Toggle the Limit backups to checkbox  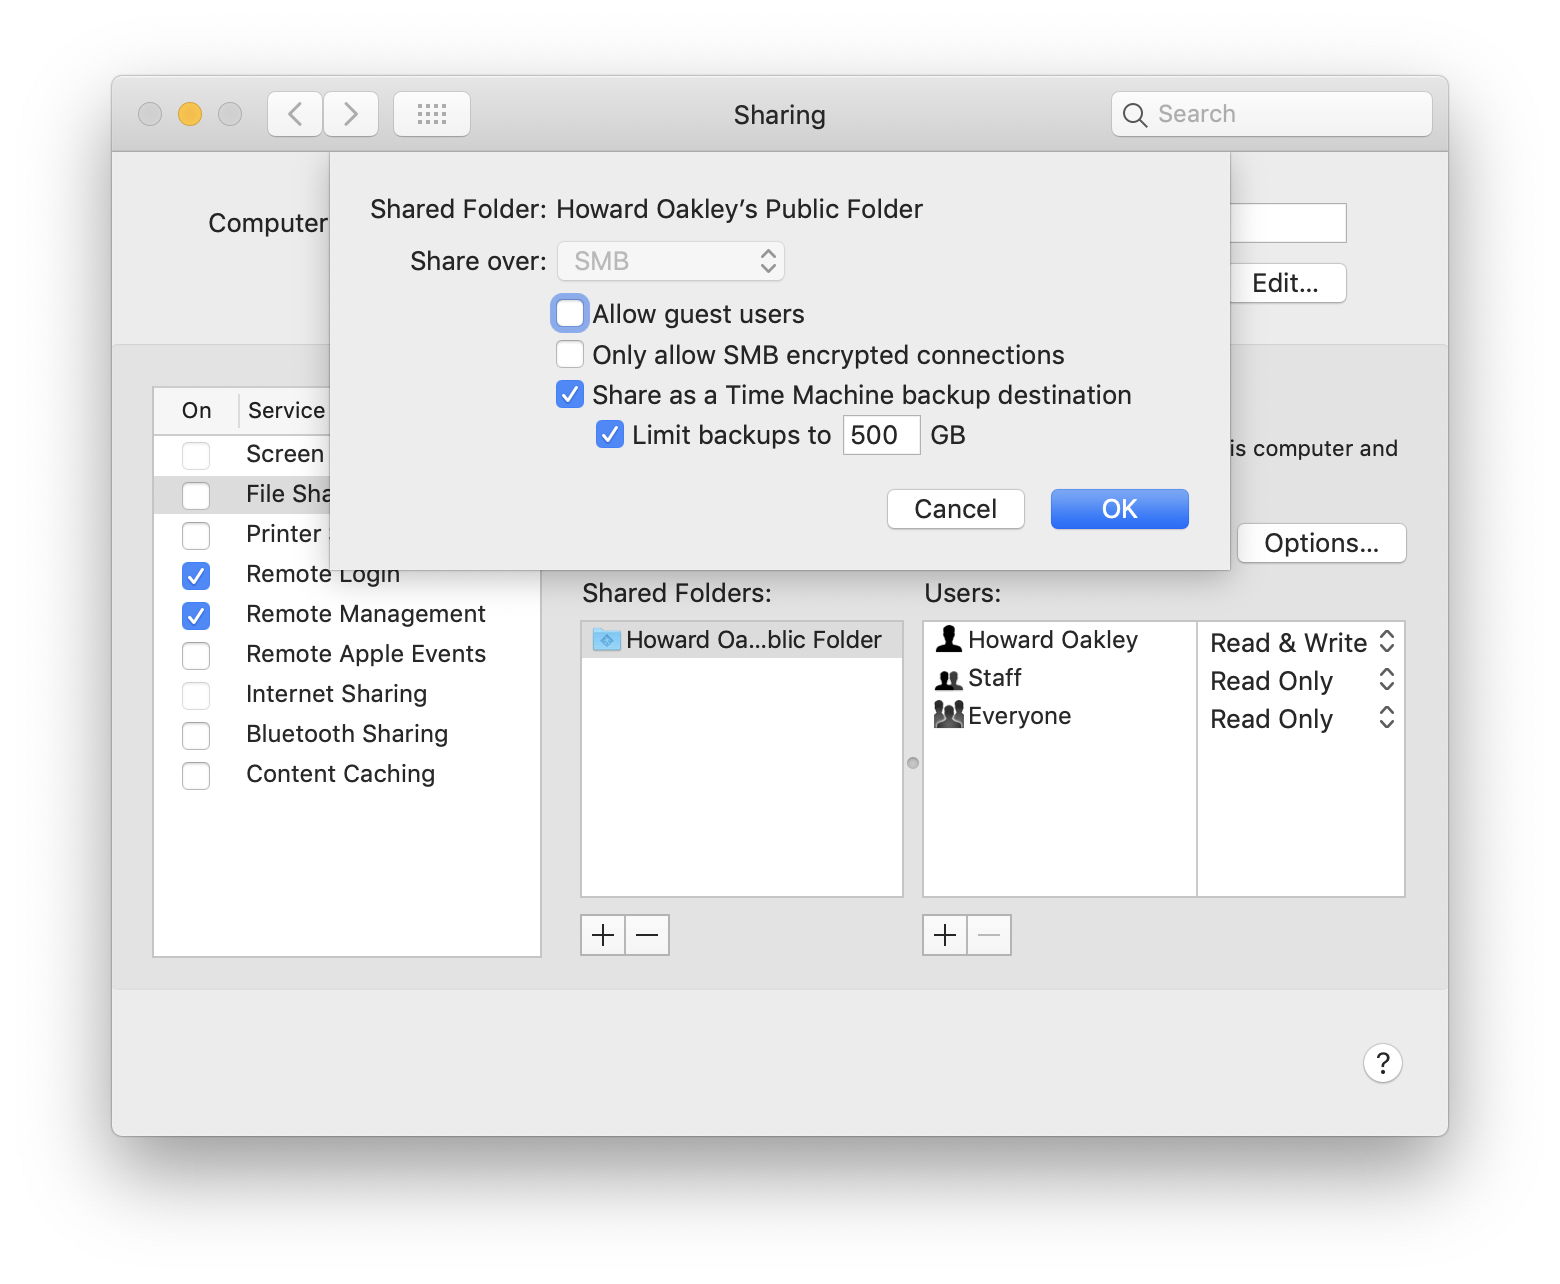click(610, 435)
